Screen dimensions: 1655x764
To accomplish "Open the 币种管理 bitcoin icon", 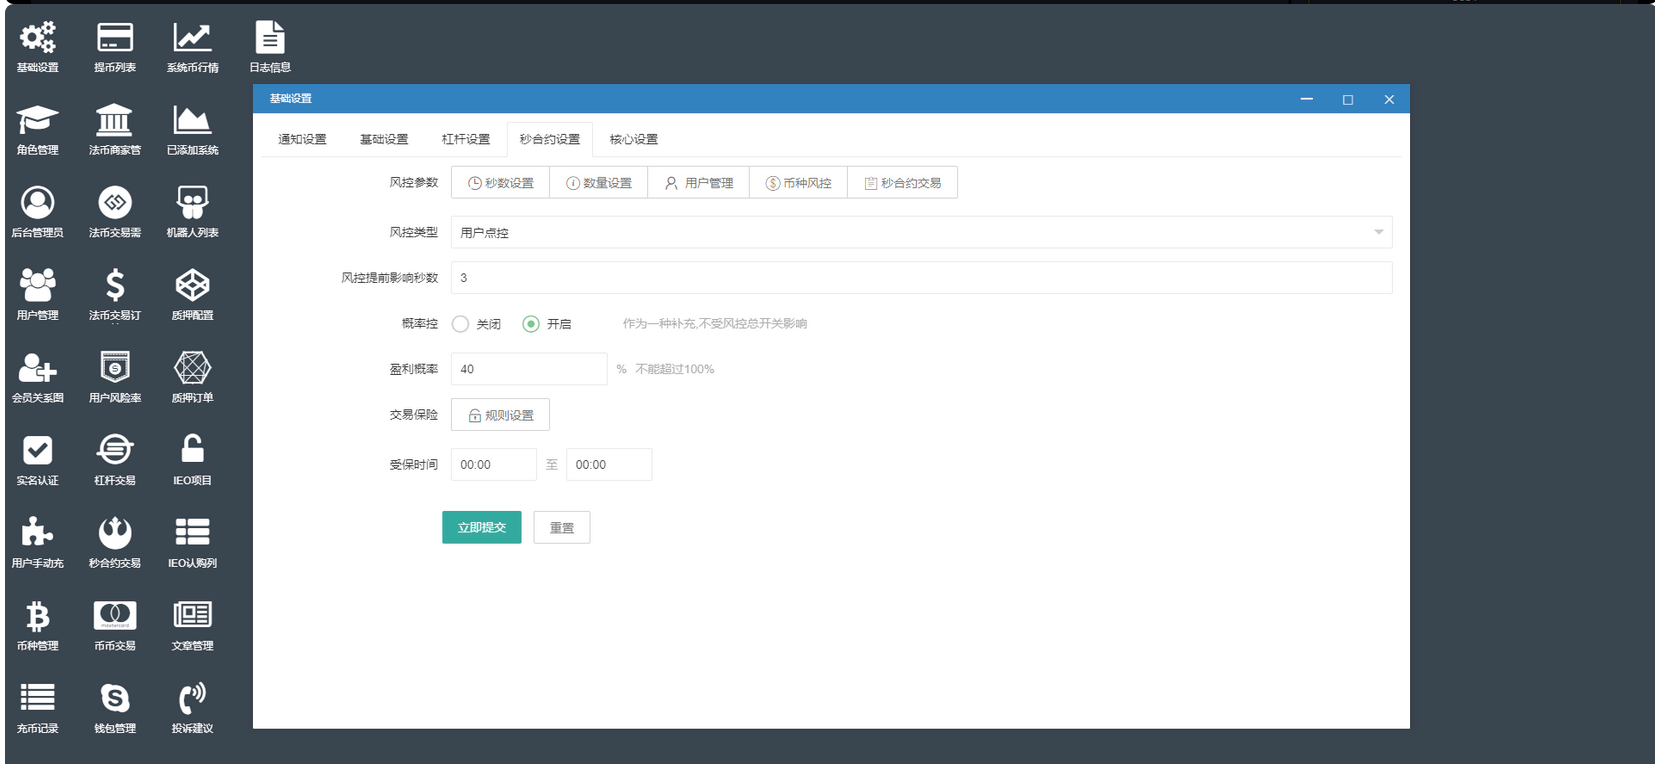I will click(x=38, y=616).
